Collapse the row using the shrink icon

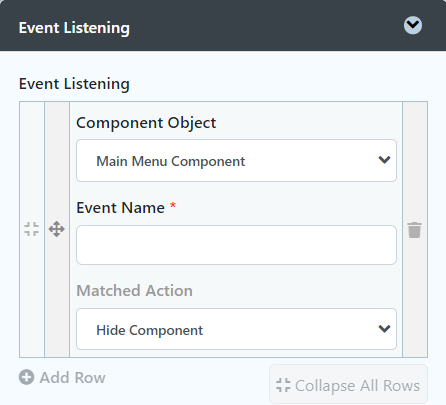(32, 229)
